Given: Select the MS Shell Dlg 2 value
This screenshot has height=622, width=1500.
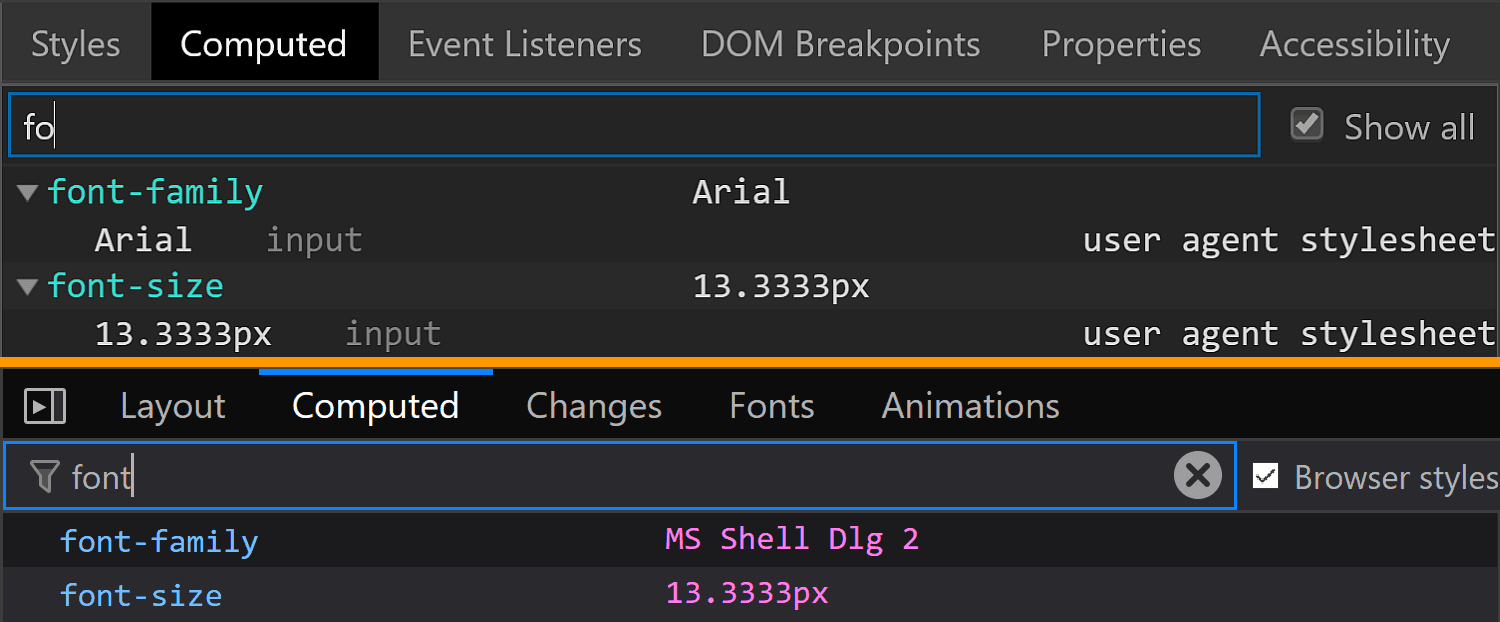Looking at the screenshot, I should pyautogui.click(x=792, y=540).
